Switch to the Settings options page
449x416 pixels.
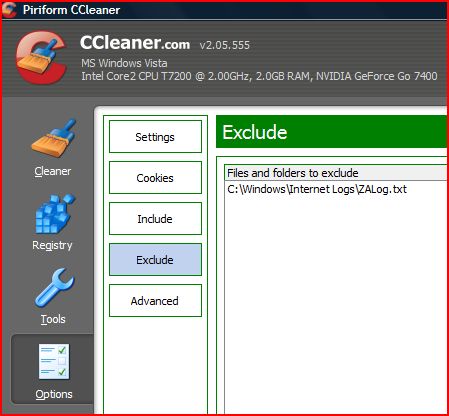155,137
